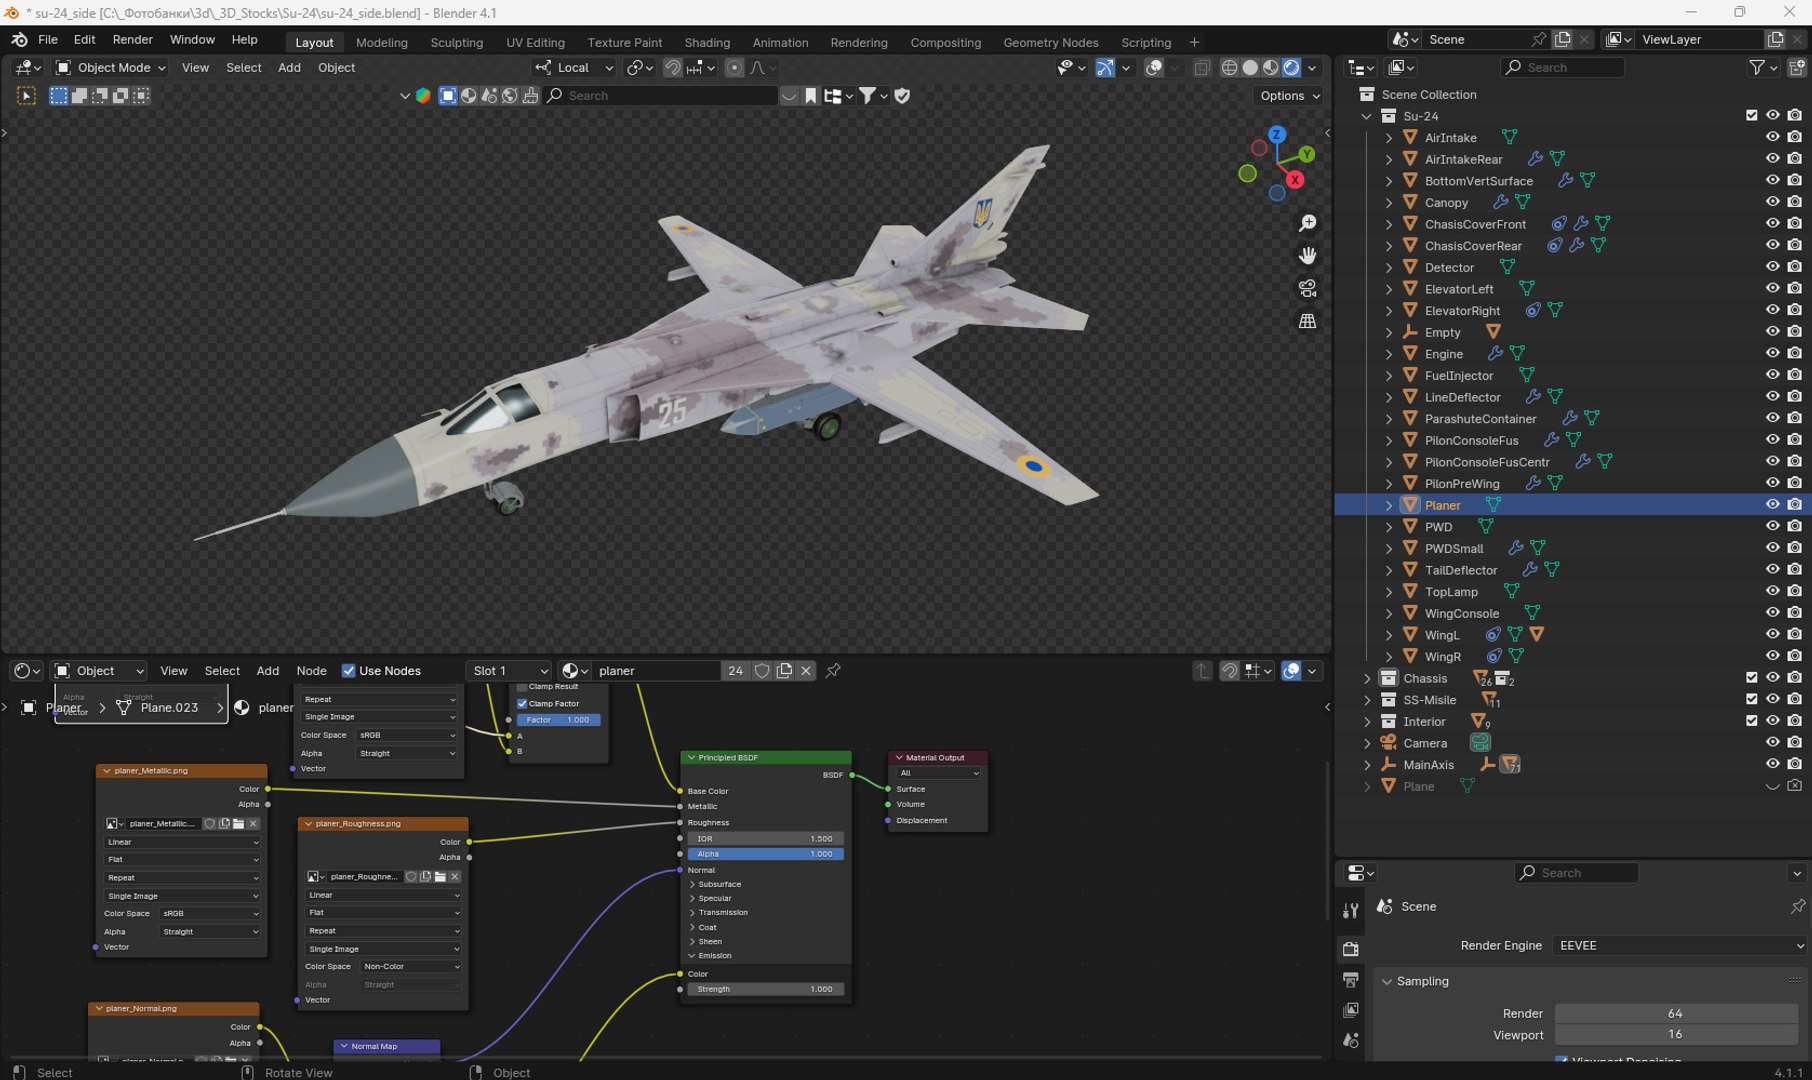1812x1080 pixels.
Task: Open the Geometry Nodes workspace tab
Action: point(1050,43)
